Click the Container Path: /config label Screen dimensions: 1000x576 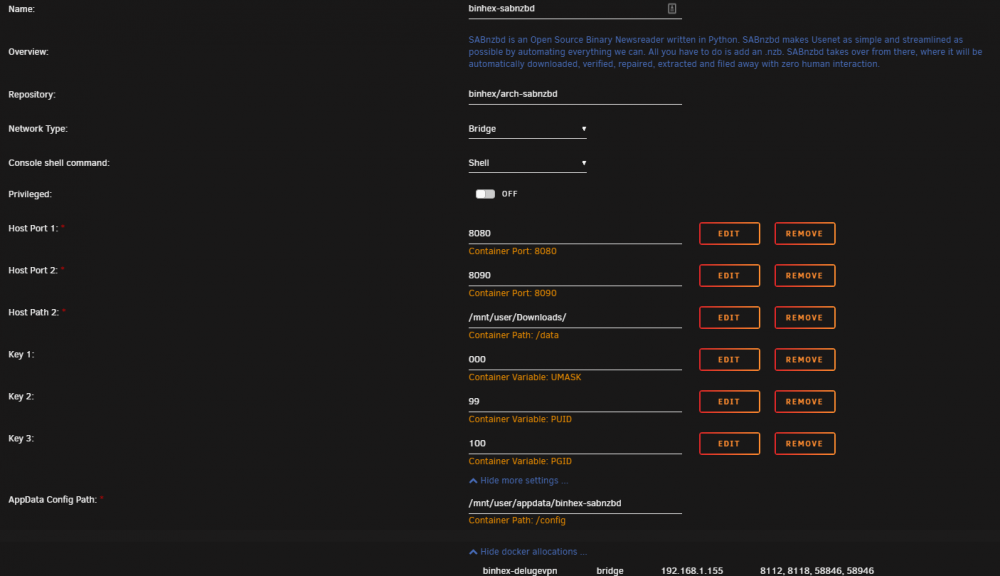[517, 521]
